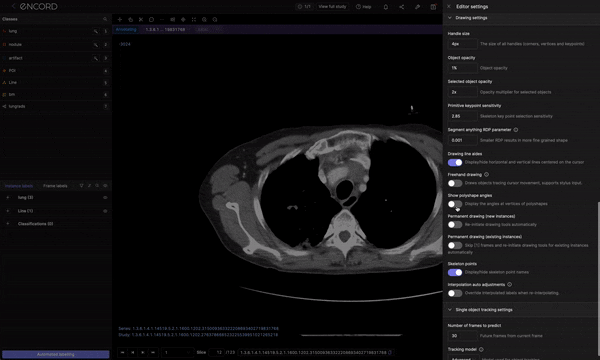Jump to the last slice

(153, 352)
